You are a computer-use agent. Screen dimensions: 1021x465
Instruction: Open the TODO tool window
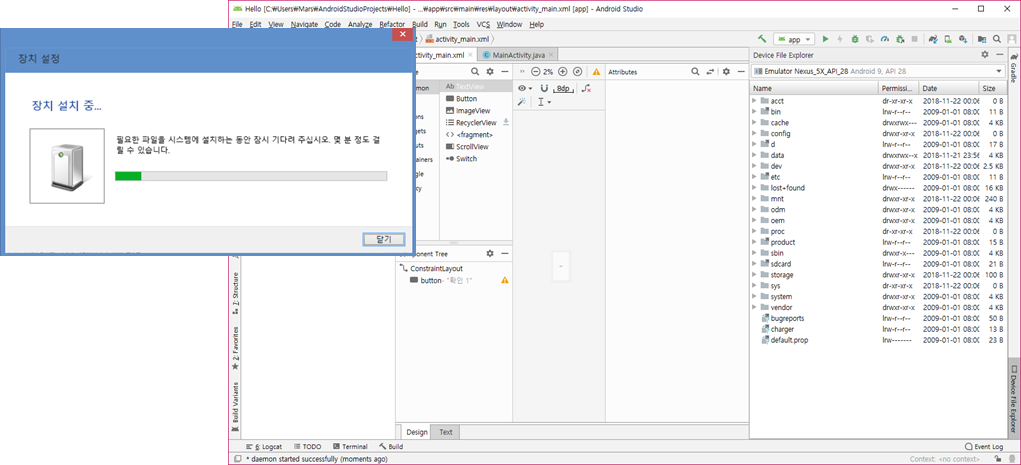(x=307, y=447)
